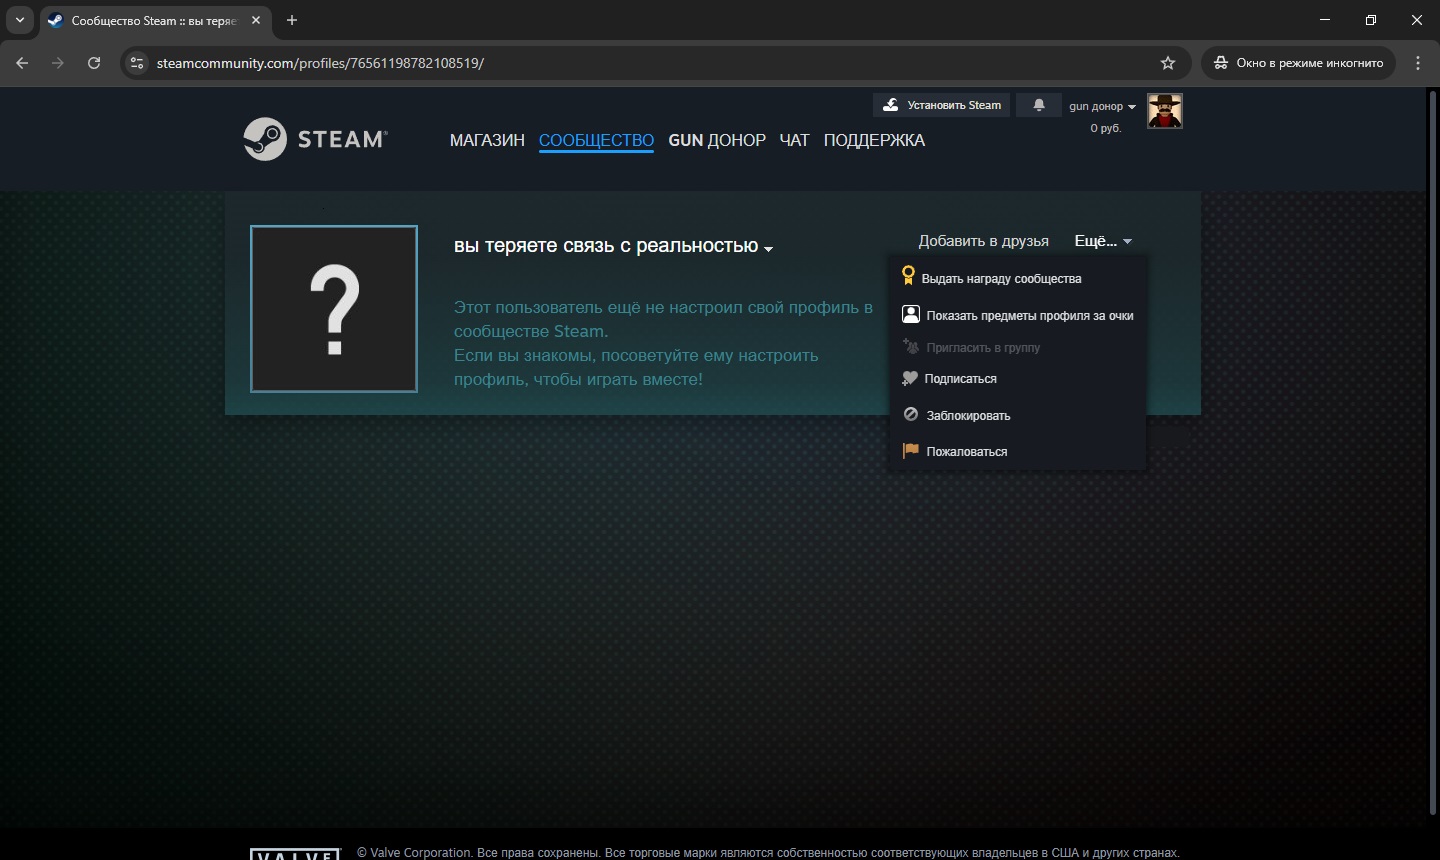Click the flag icon beside Пожаловаться
This screenshot has height=860, width=1440.
pyautogui.click(x=911, y=451)
